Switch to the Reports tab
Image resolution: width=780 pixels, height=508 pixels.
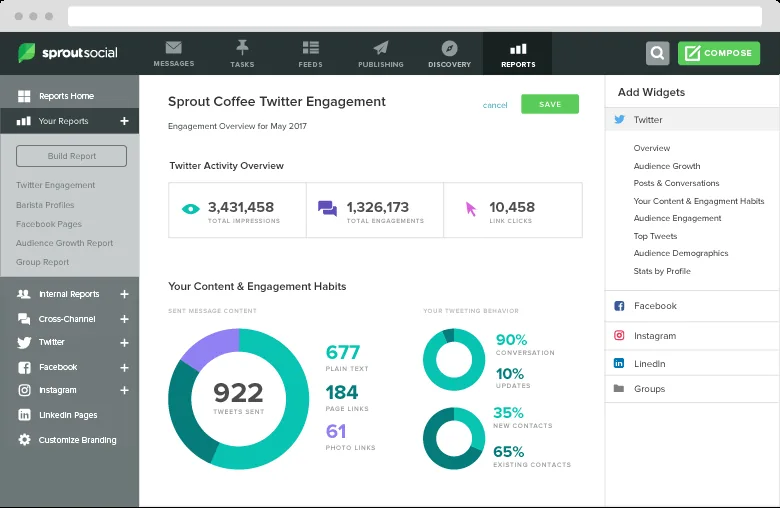517,54
